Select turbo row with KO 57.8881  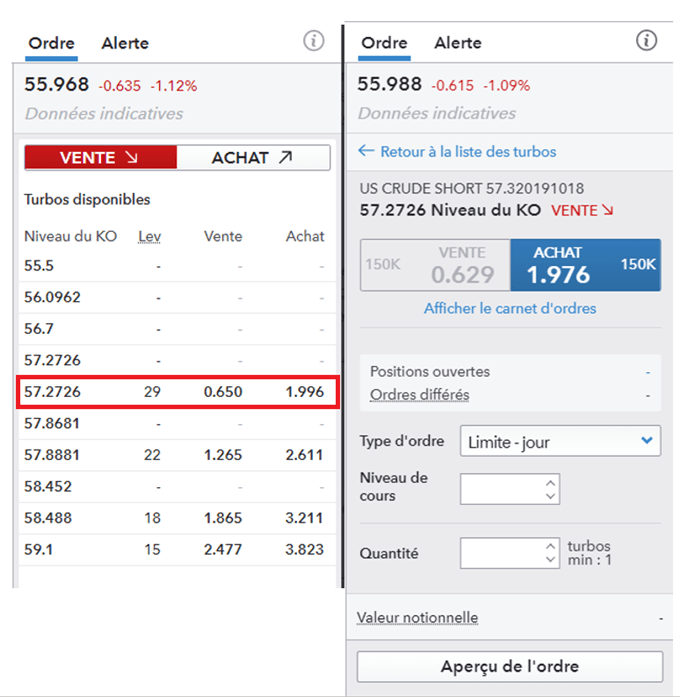pos(175,455)
